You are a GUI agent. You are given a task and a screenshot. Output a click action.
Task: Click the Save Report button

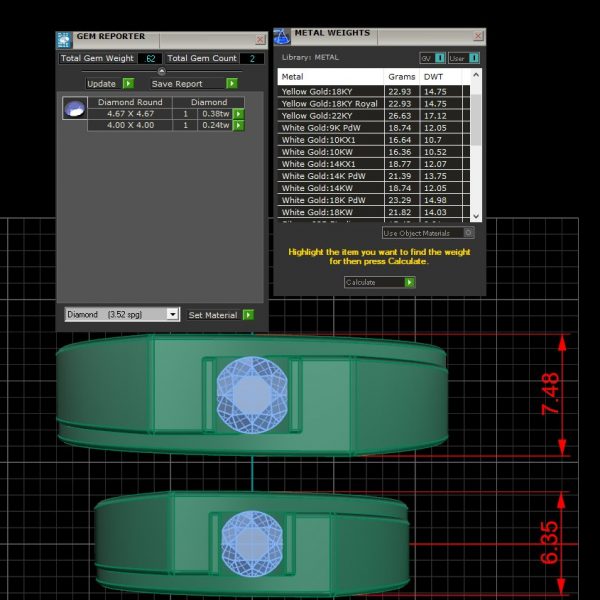point(194,83)
